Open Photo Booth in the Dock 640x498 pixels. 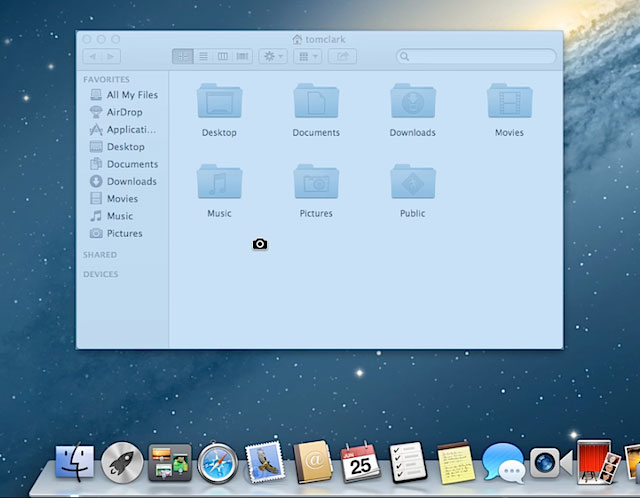(599, 462)
